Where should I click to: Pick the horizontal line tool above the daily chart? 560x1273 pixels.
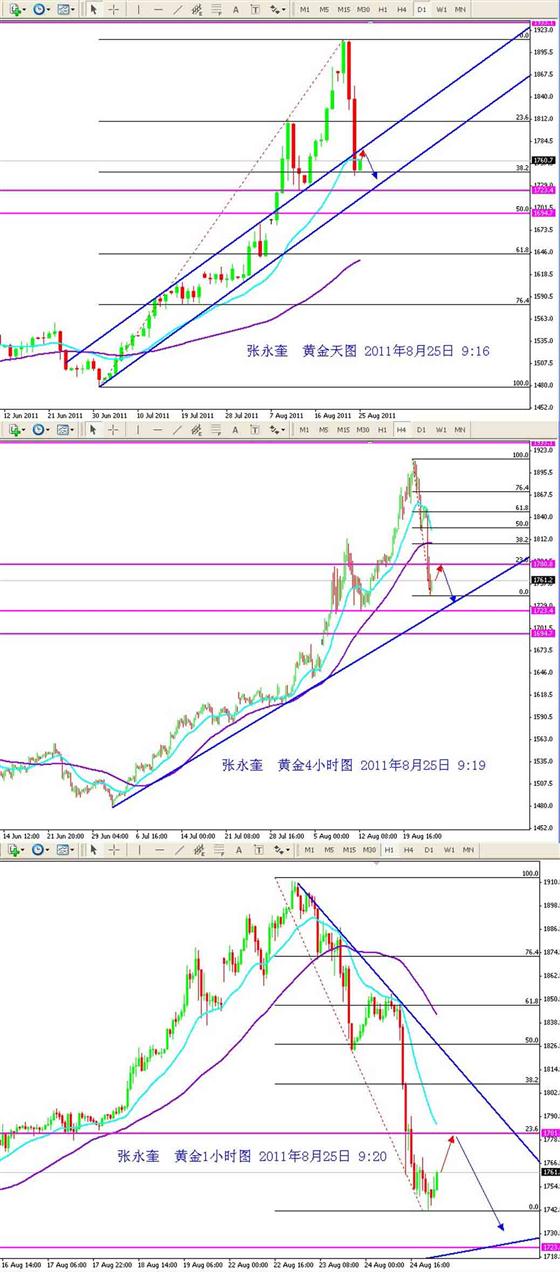[159, 9]
